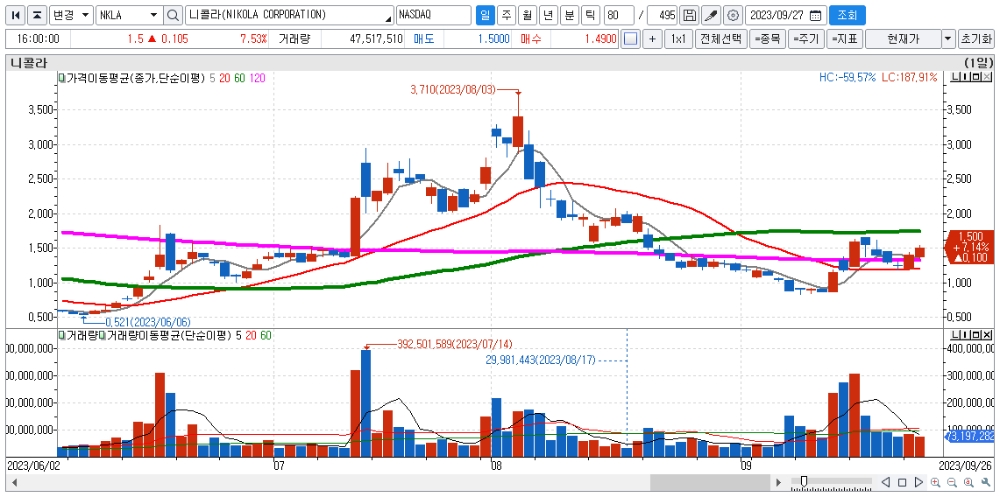This screenshot has height=497, width=1000.
Task: Close the price chart panel with its X icon
Action: pyautogui.click(x=987, y=78)
